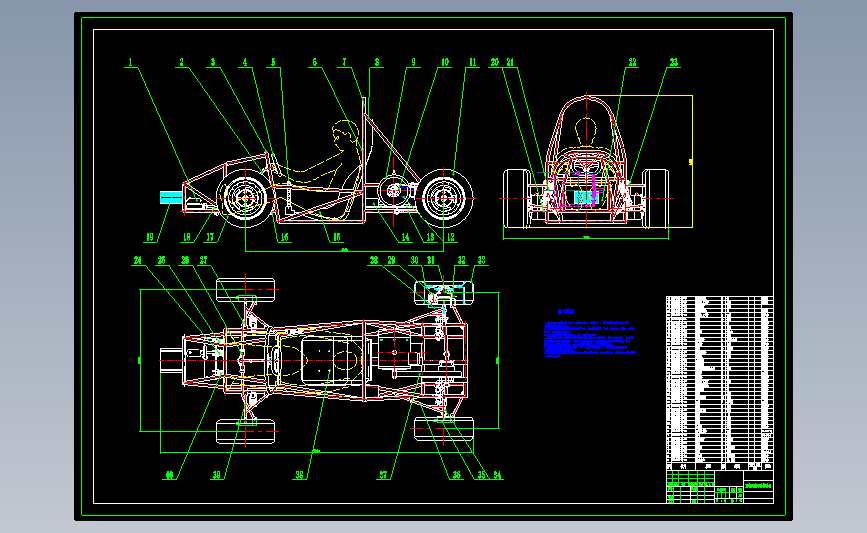The image size is (867, 533).
Task: Click the parts list table on the right
Action: point(719,383)
